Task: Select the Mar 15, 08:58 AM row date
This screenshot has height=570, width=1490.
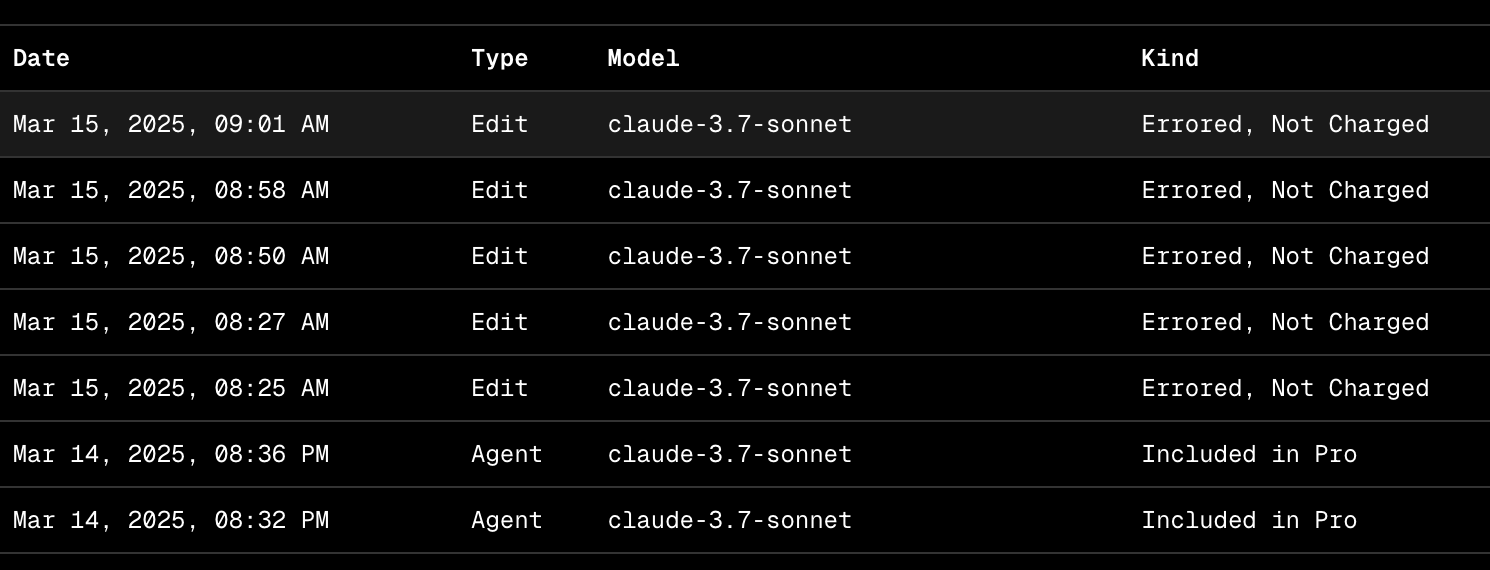Action: [x=171, y=190]
